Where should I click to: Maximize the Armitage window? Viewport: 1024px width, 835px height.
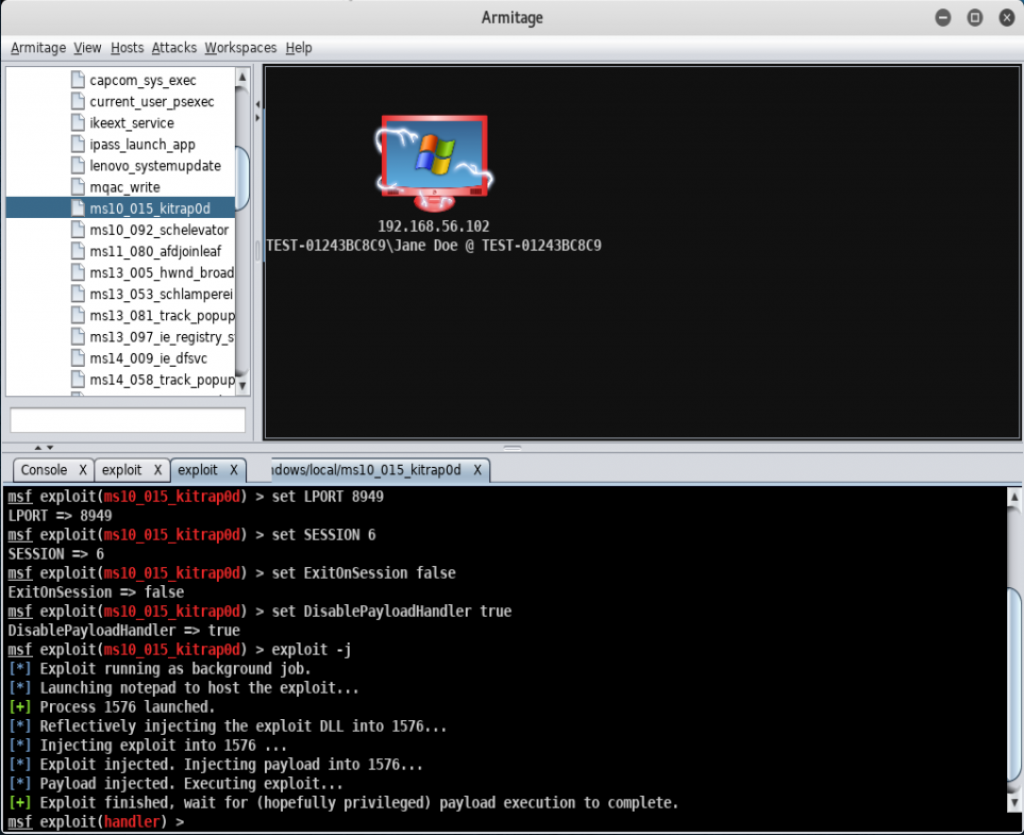tap(974, 18)
